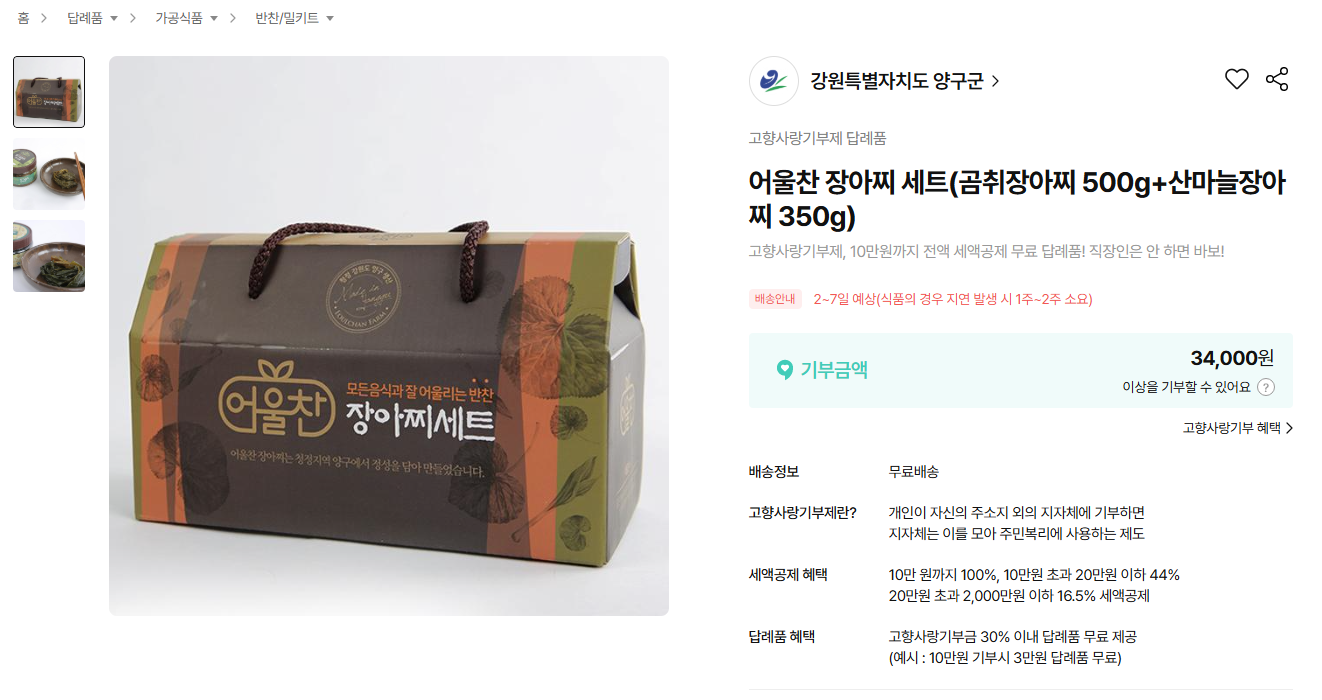Click the location pin icon by 기부금액
The height and width of the screenshot is (700, 1322).
pos(785,370)
